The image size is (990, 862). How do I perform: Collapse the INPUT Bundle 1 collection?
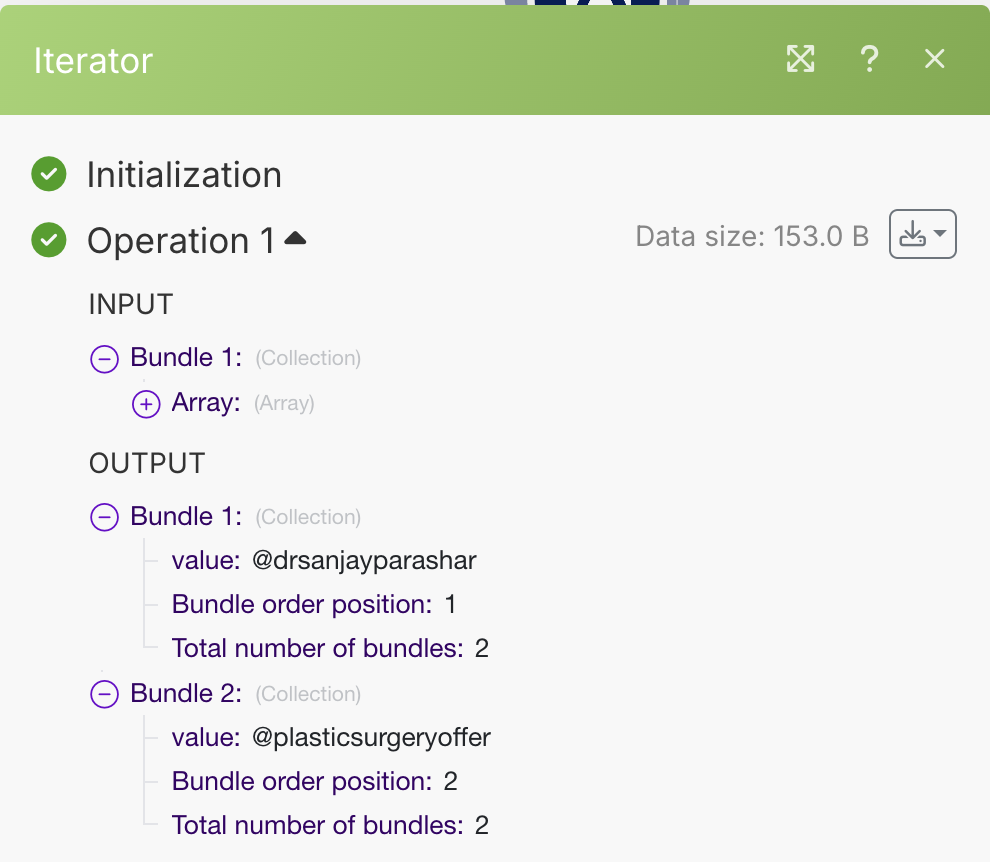coord(104,358)
